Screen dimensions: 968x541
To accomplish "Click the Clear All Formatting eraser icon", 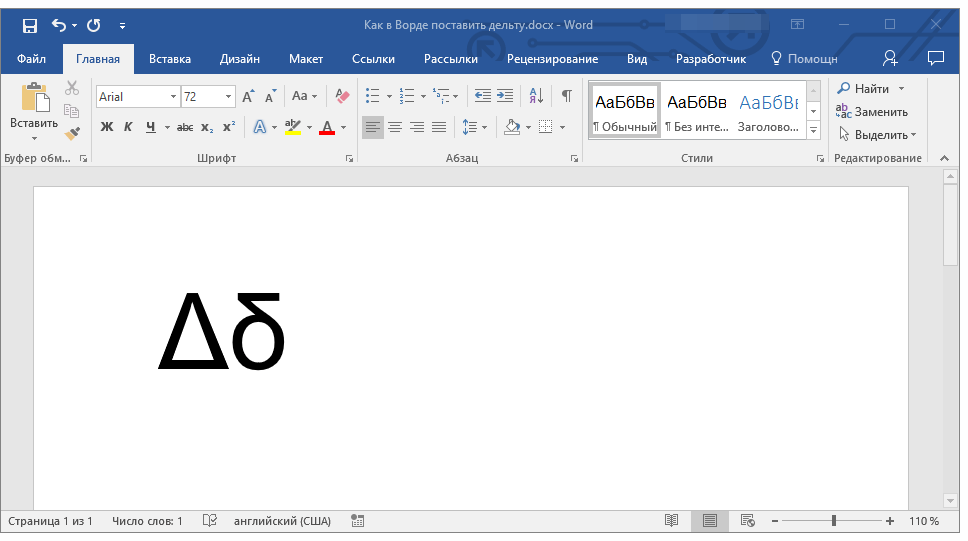I will pos(343,97).
